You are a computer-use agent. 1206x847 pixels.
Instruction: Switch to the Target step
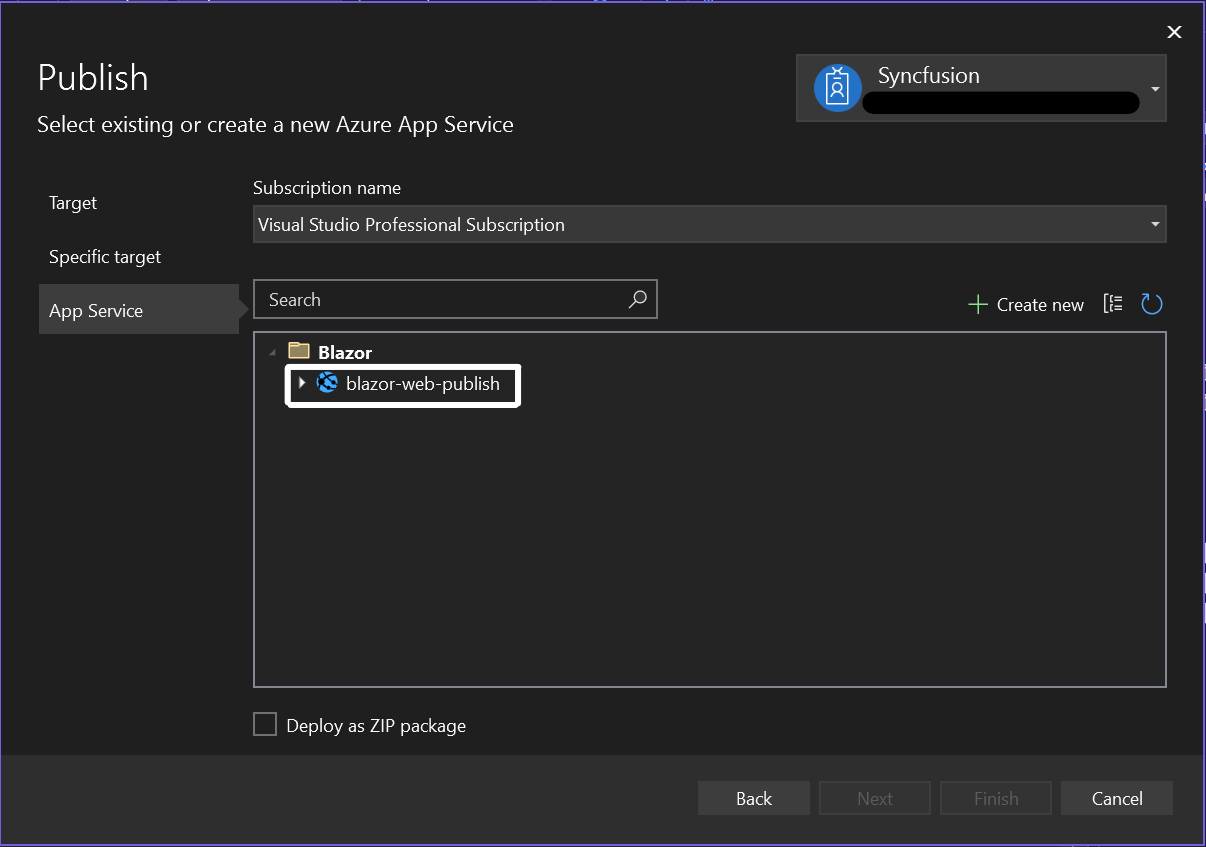(x=72, y=202)
